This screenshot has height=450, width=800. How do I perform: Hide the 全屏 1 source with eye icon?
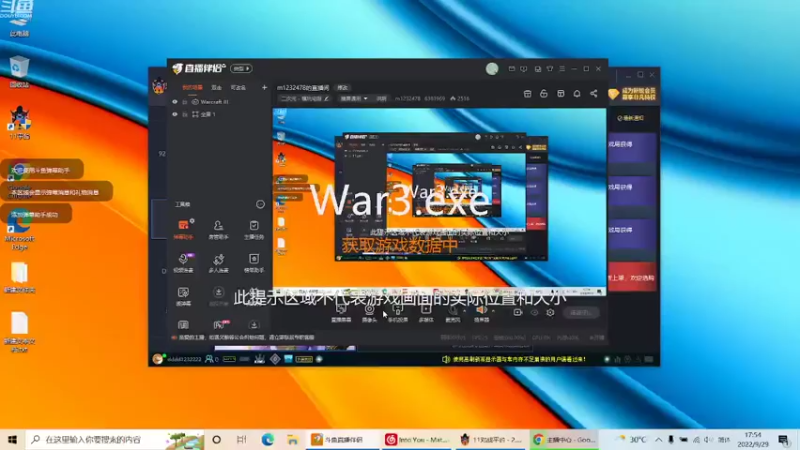[174, 114]
